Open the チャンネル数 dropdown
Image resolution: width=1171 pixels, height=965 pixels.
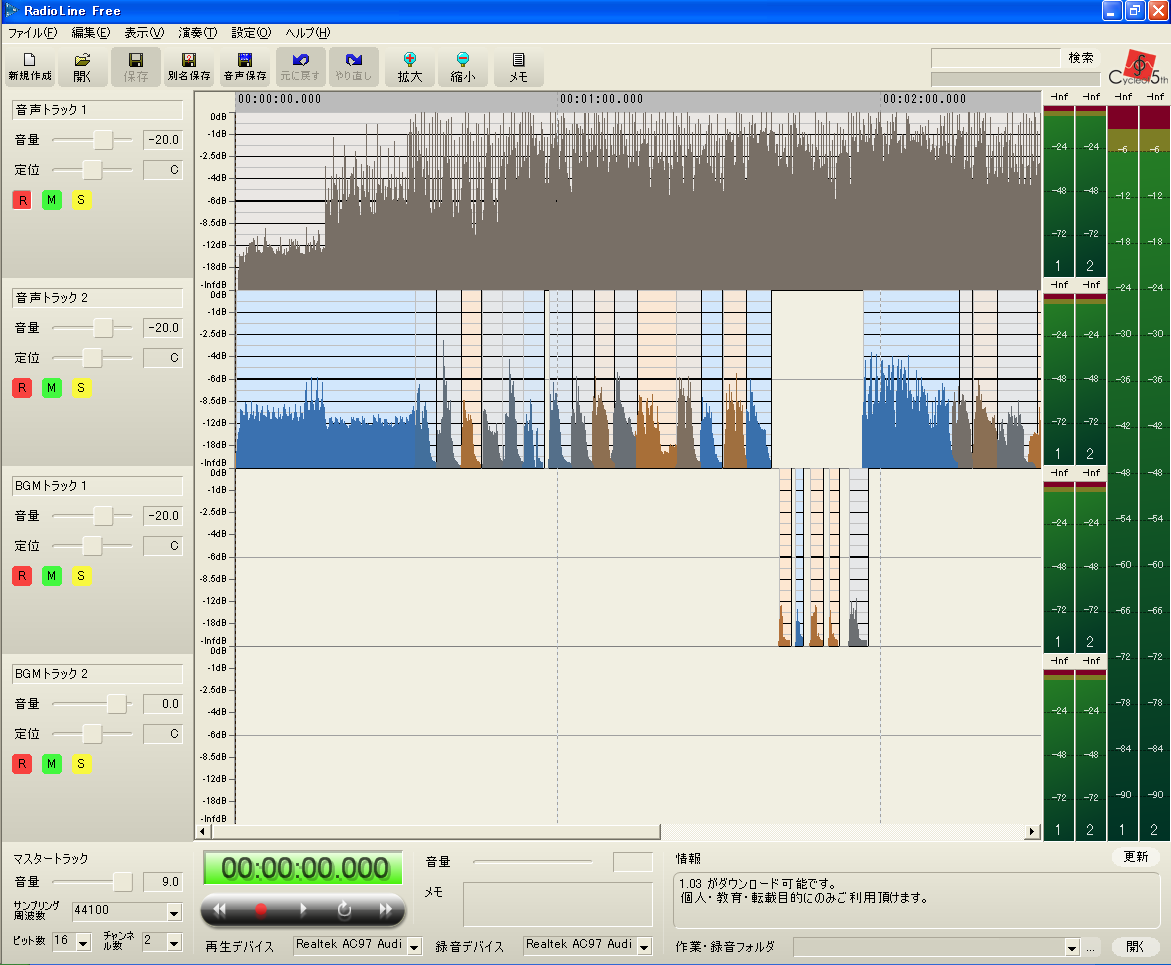174,943
